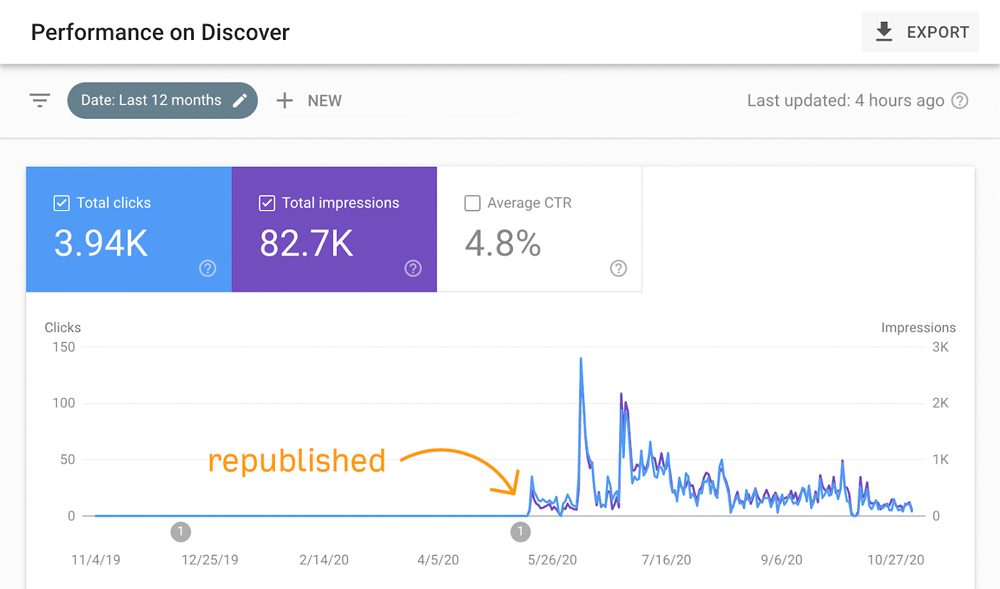Uncheck the Total clicks checkbox
This screenshot has width=1000, height=589.
click(61, 203)
